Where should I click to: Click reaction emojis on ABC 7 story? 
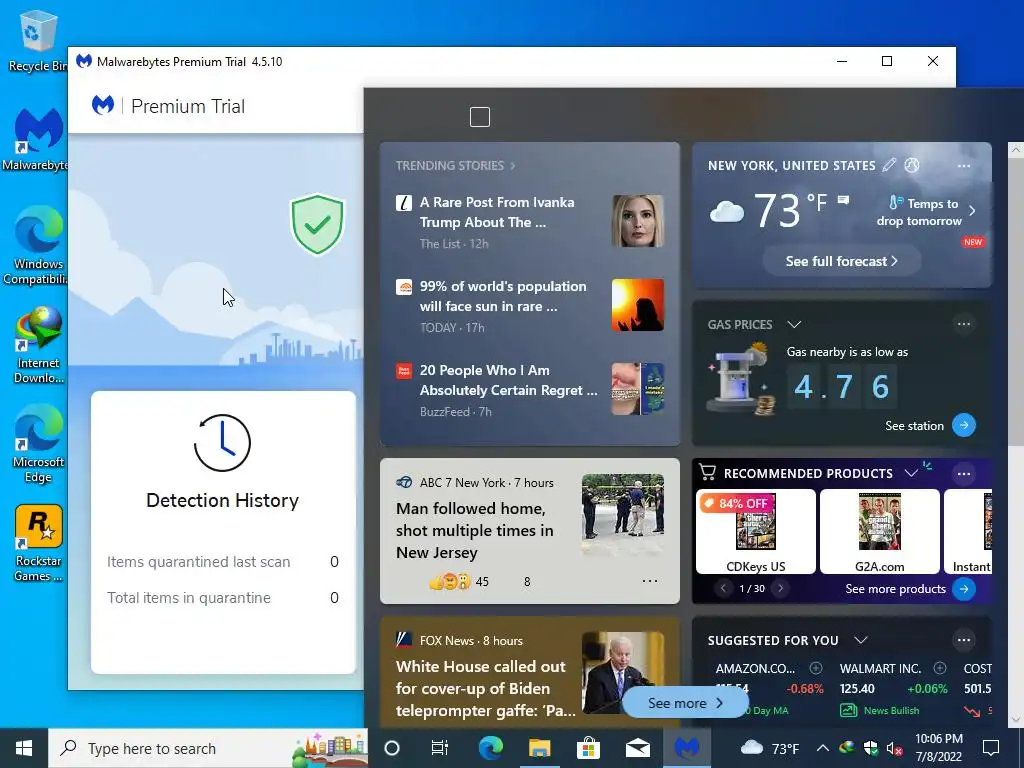tap(449, 581)
